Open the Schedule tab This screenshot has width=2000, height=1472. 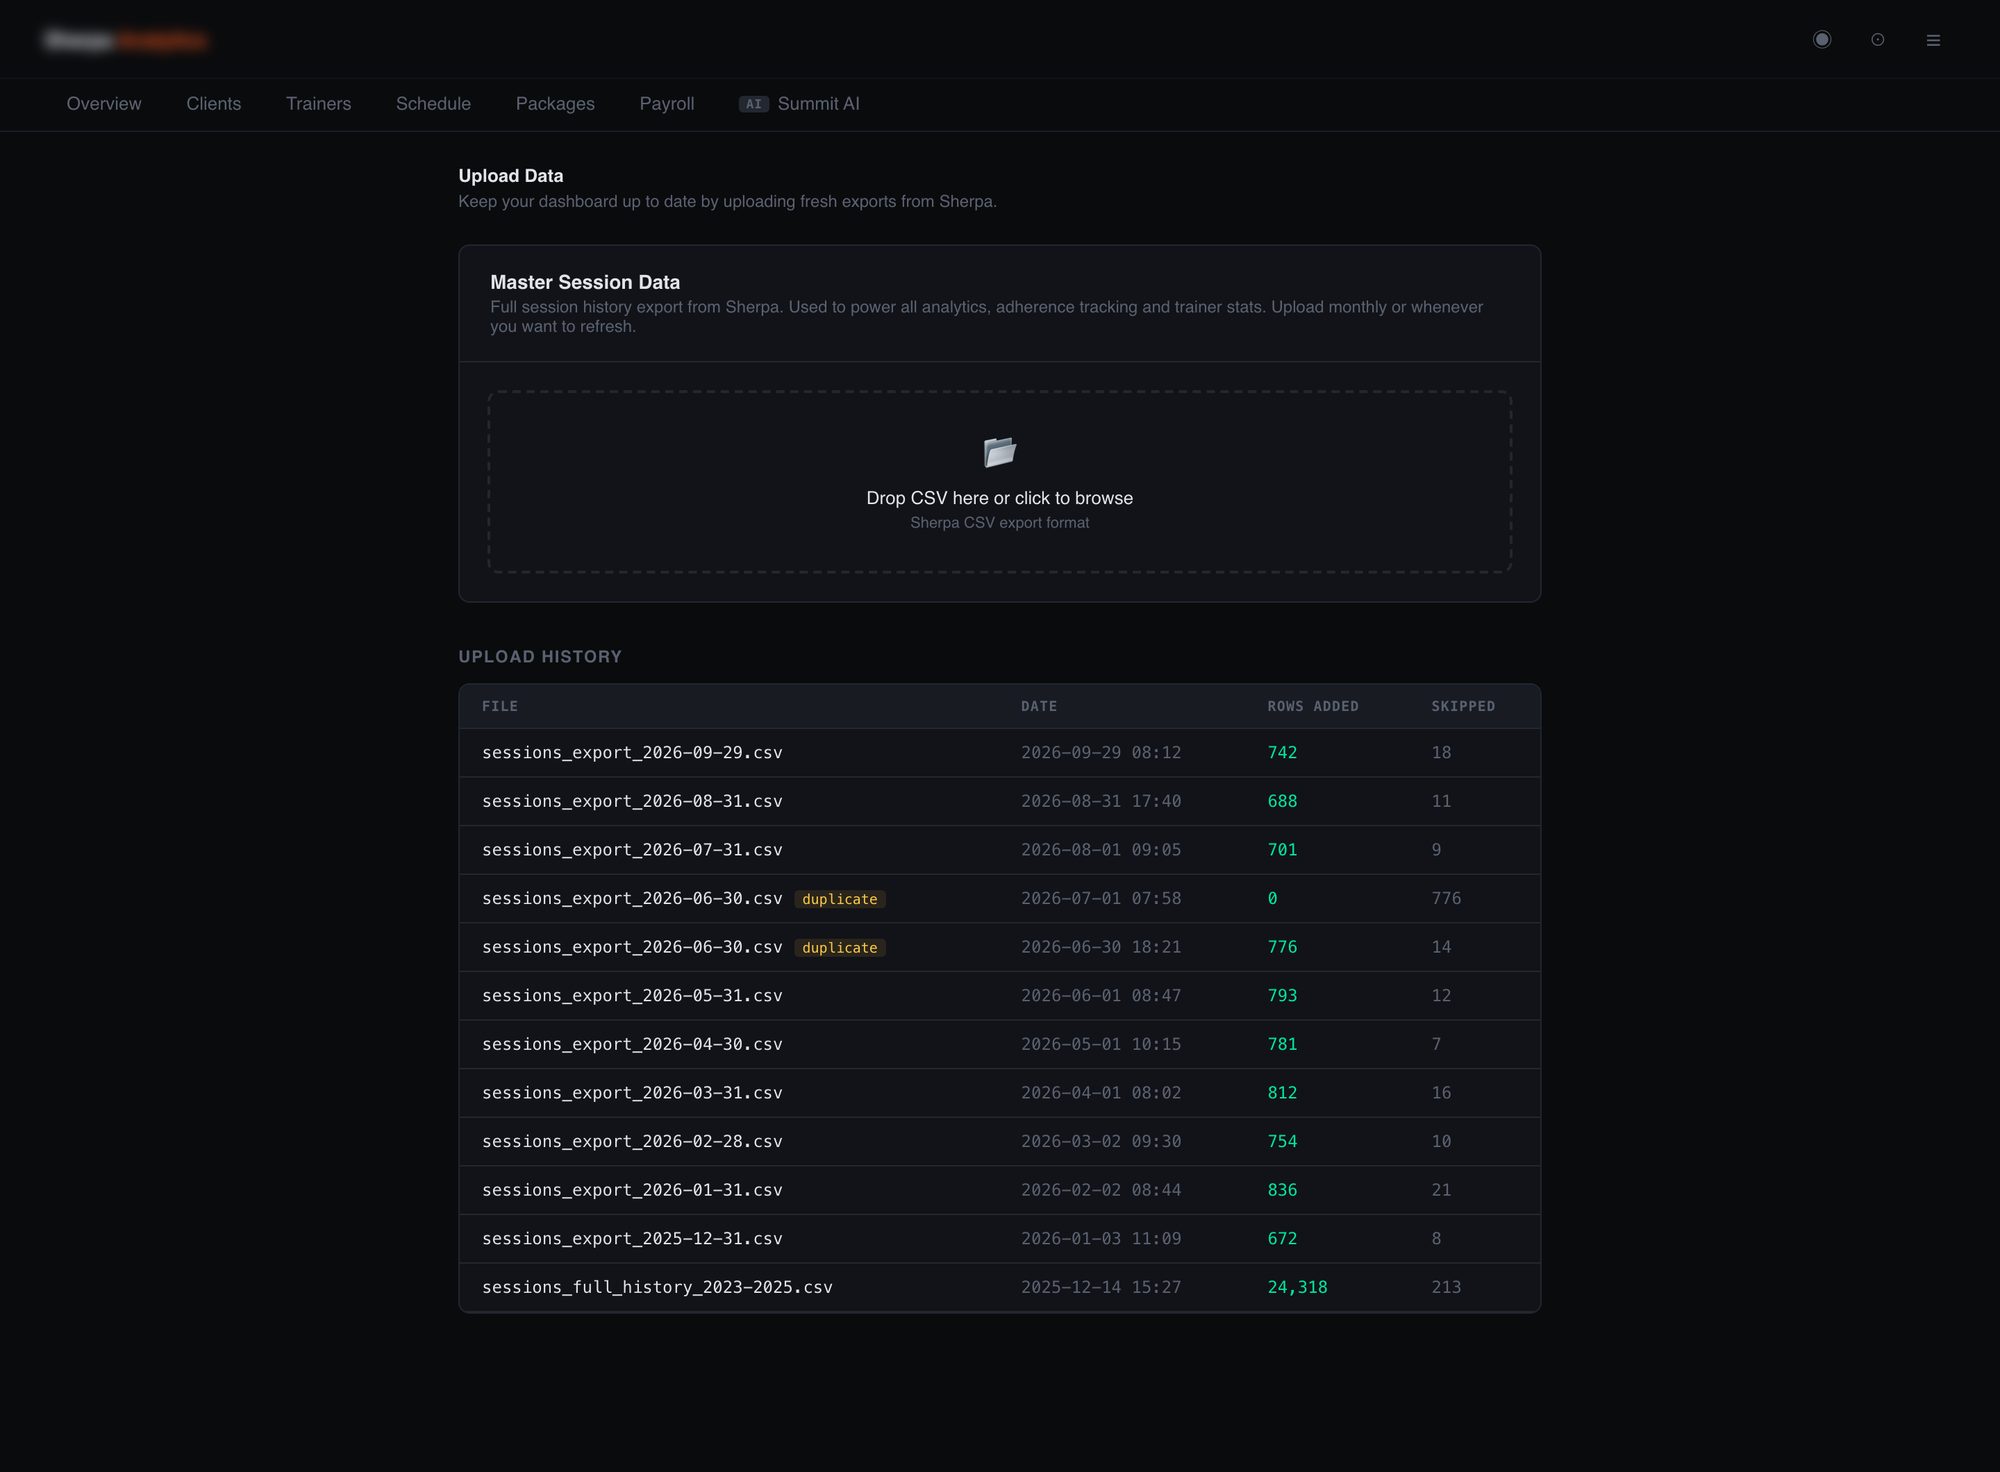coord(433,104)
